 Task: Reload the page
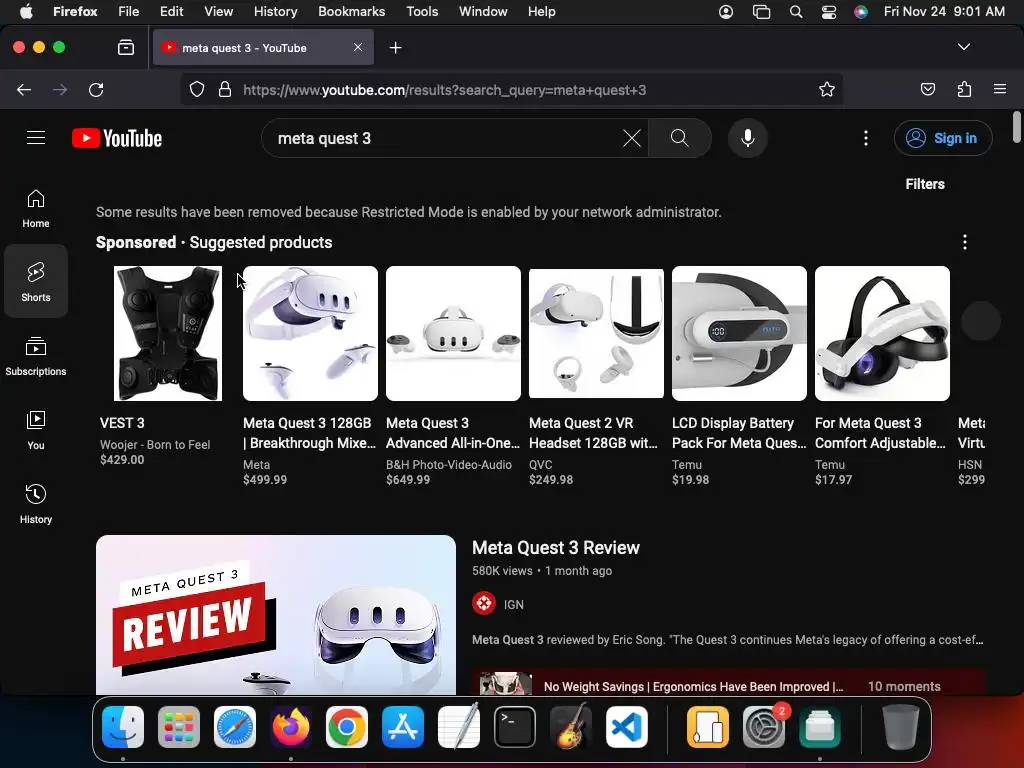[x=96, y=89]
